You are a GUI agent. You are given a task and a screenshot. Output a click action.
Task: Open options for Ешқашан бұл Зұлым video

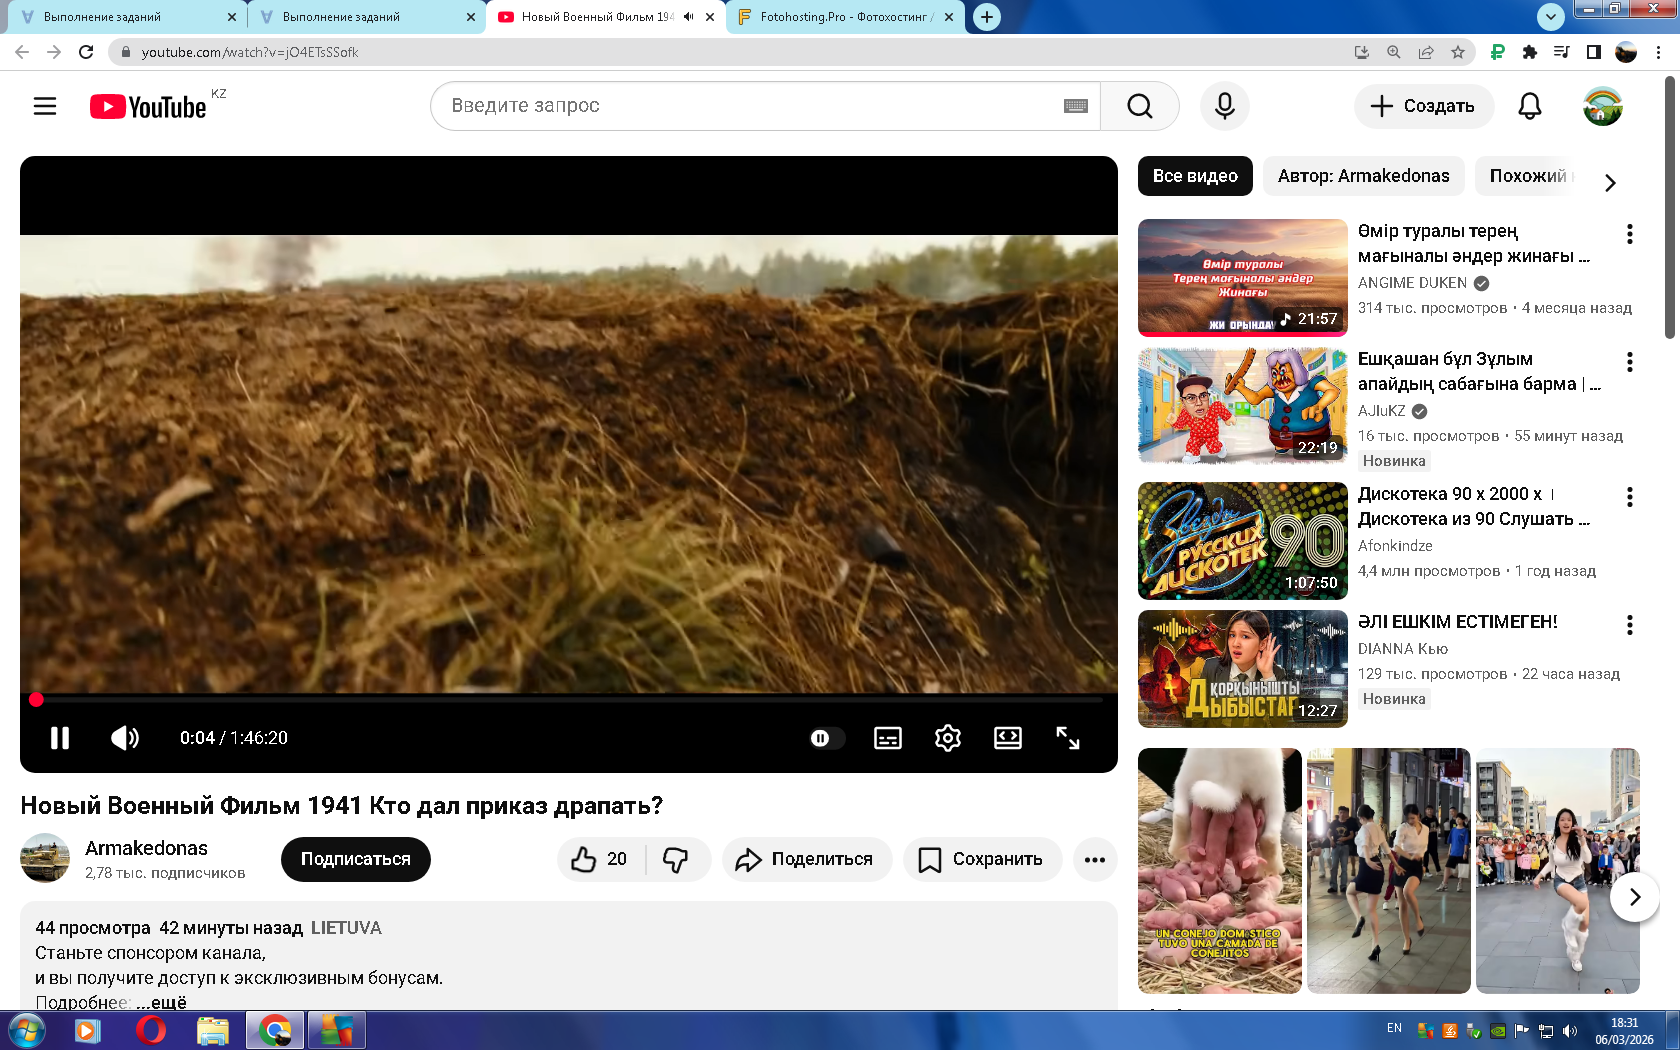coord(1630,362)
